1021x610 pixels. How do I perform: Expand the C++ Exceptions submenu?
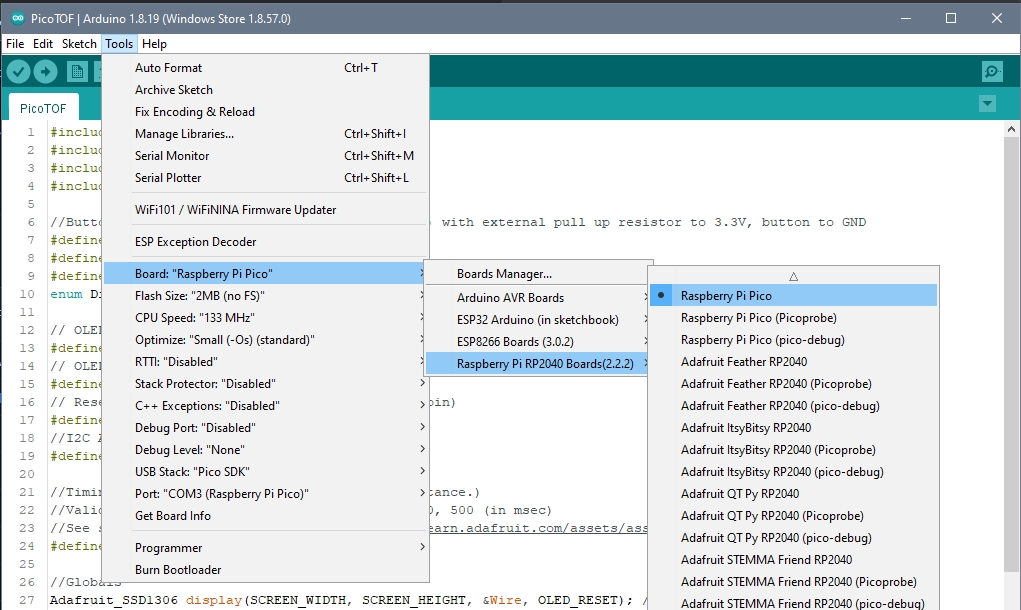click(266, 406)
